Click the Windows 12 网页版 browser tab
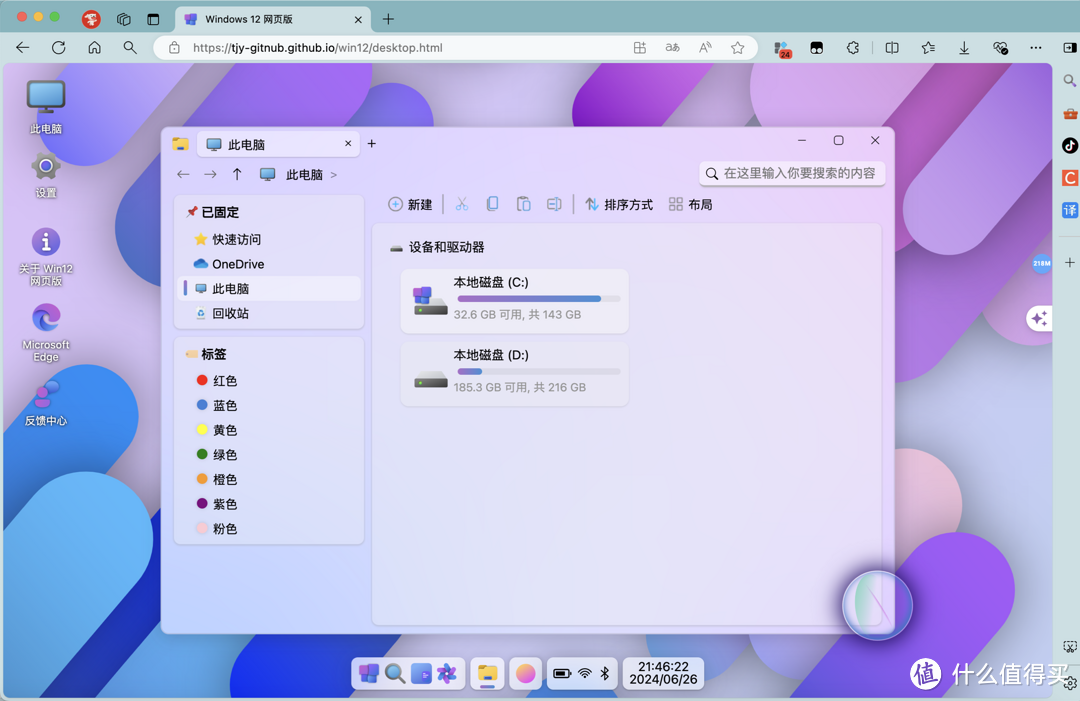Viewport: 1080px width, 701px height. 273,19
